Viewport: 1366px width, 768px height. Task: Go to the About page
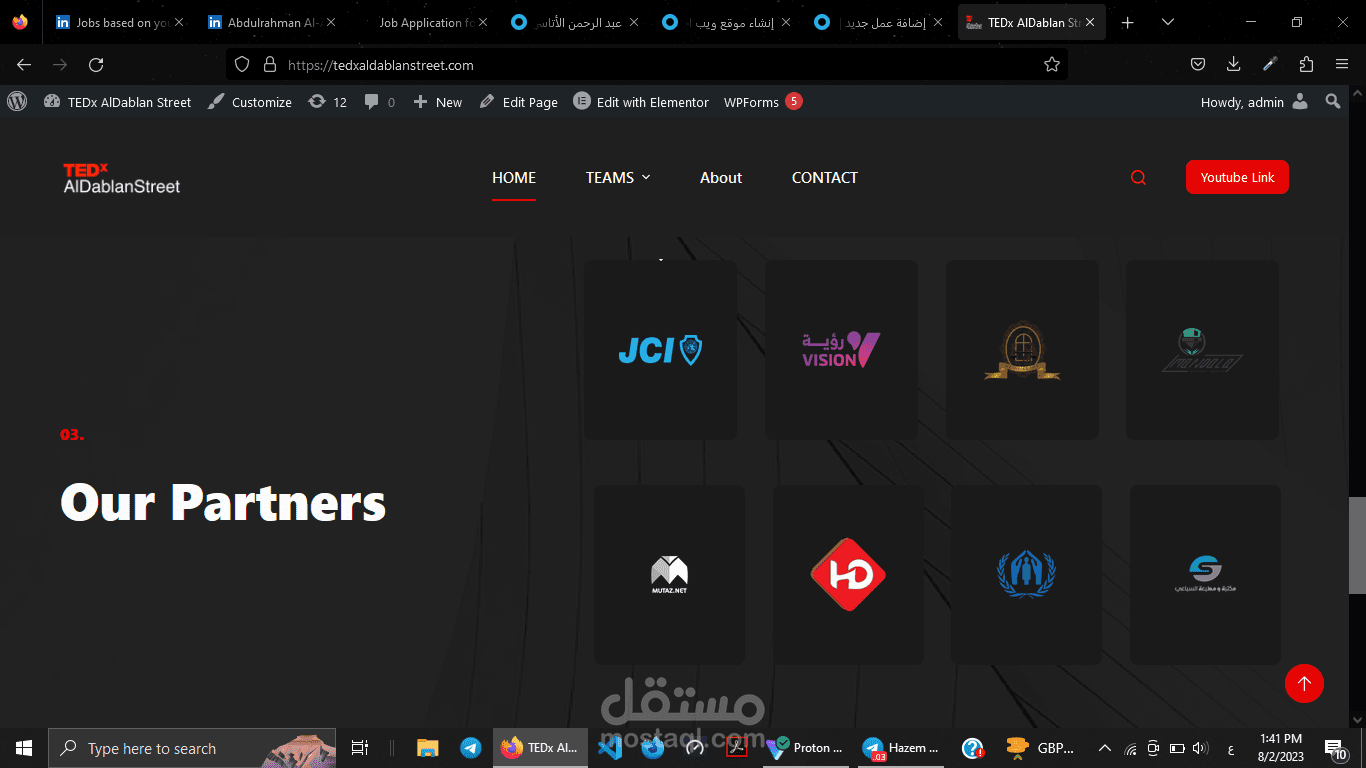pos(721,178)
